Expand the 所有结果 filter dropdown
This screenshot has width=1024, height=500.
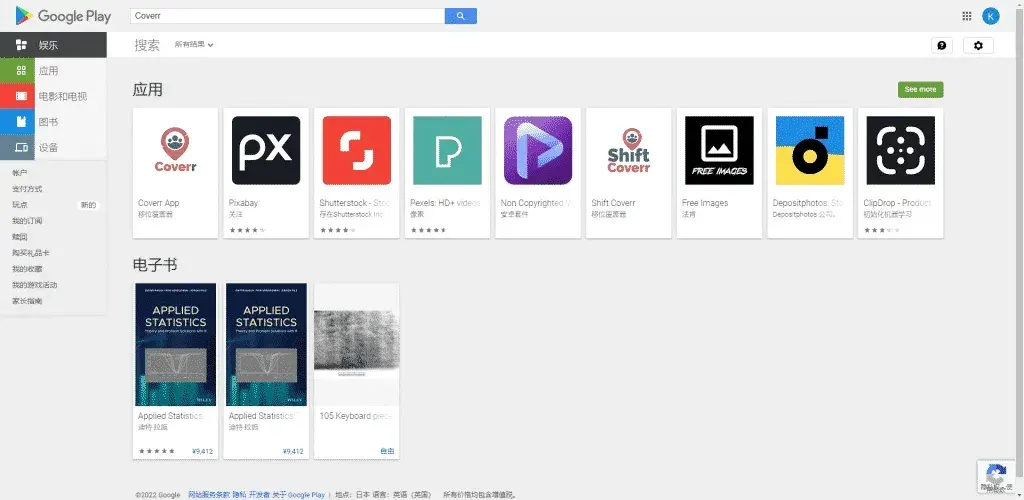pos(194,44)
